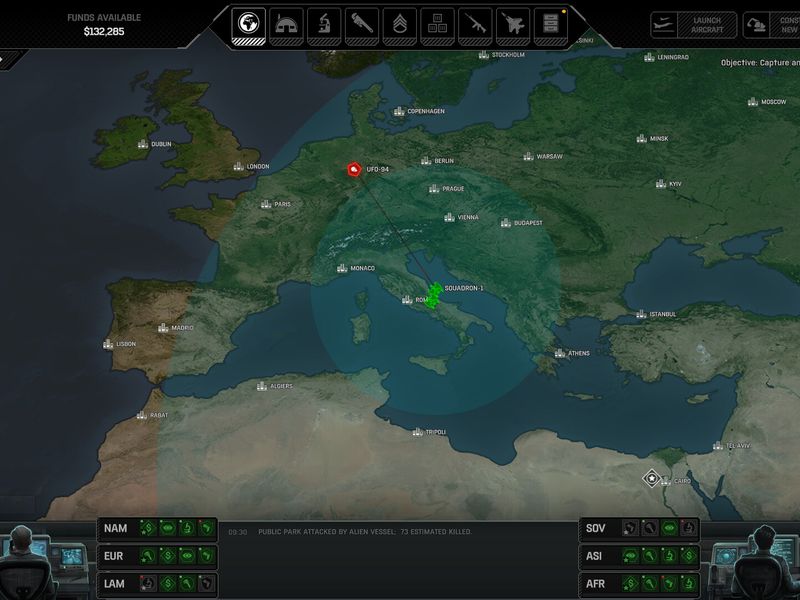800x600 pixels.
Task: Click the NAM radar eye icon
Action: coord(168,528)
